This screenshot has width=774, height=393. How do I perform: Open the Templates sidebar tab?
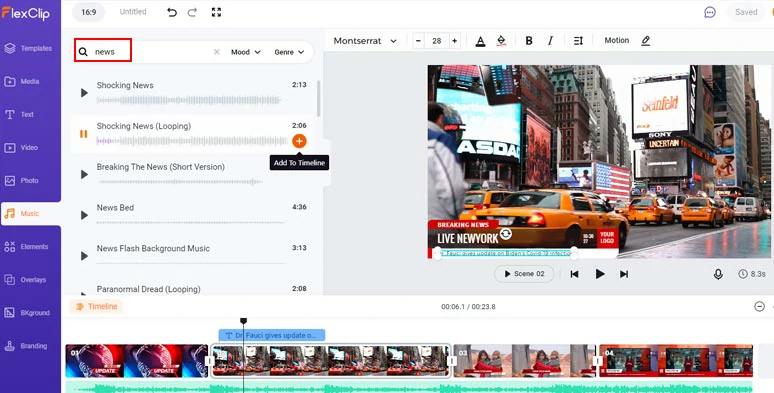30,48
